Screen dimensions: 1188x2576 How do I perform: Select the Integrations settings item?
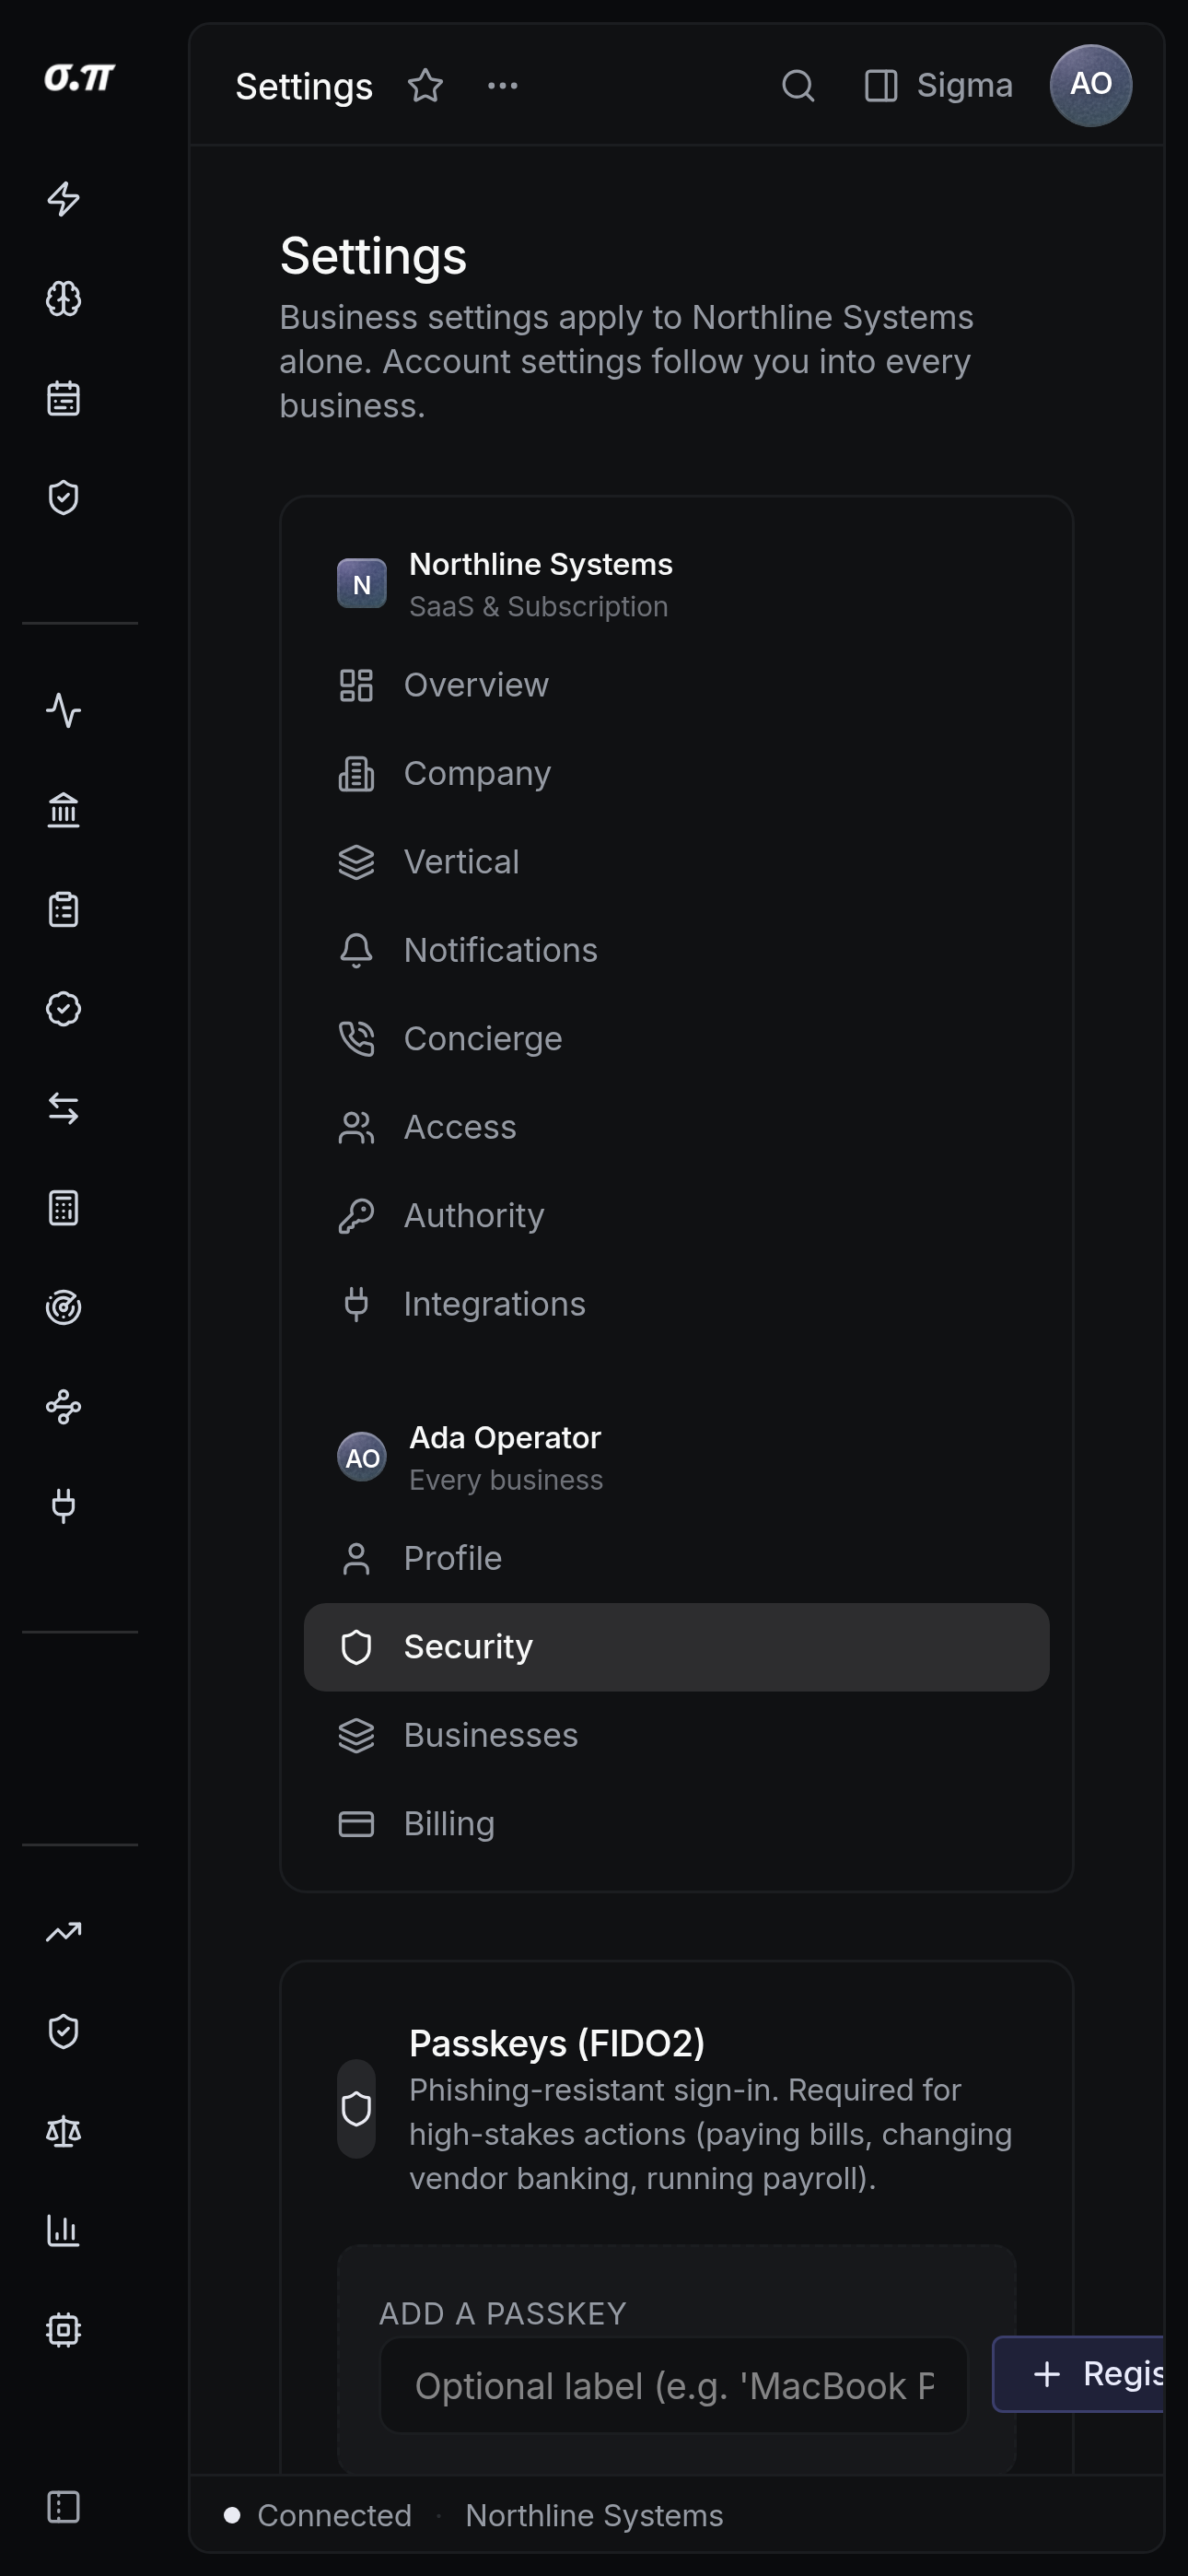[676, 1304]
